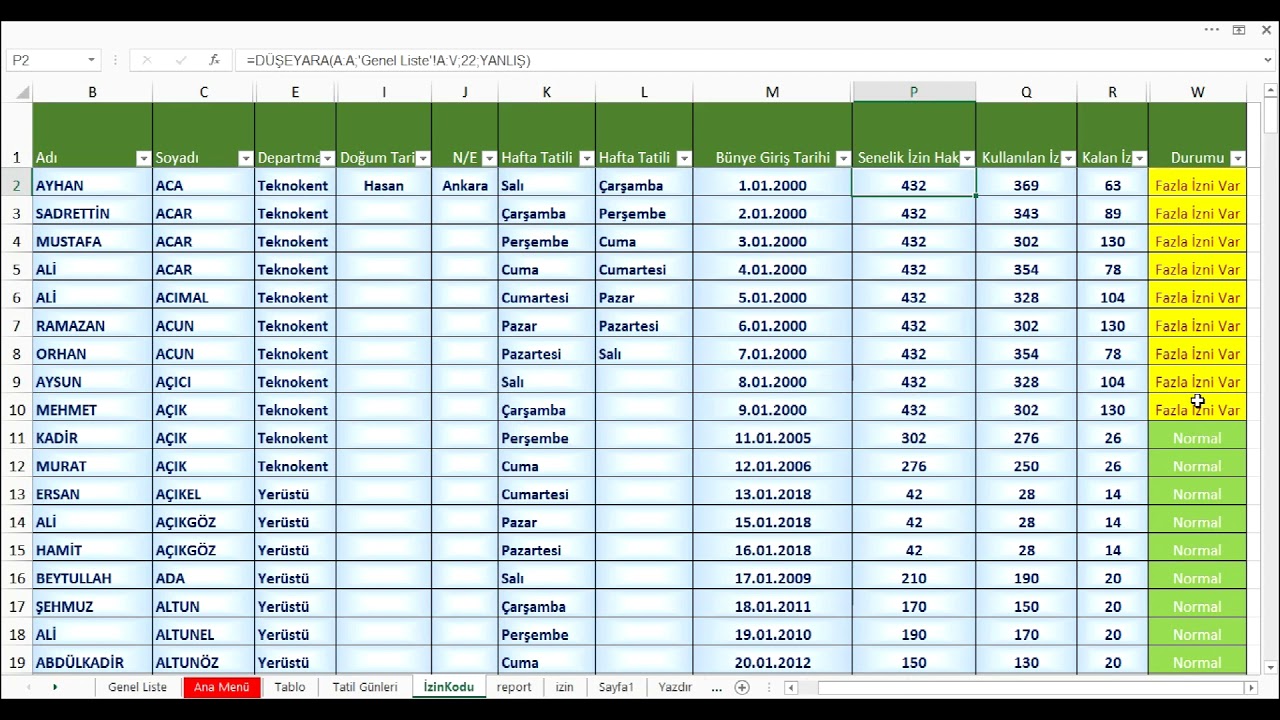This screenshot has height=720, width=1280.
Task: Switch to the report sheet tab
Action: [x=514, y=687]
